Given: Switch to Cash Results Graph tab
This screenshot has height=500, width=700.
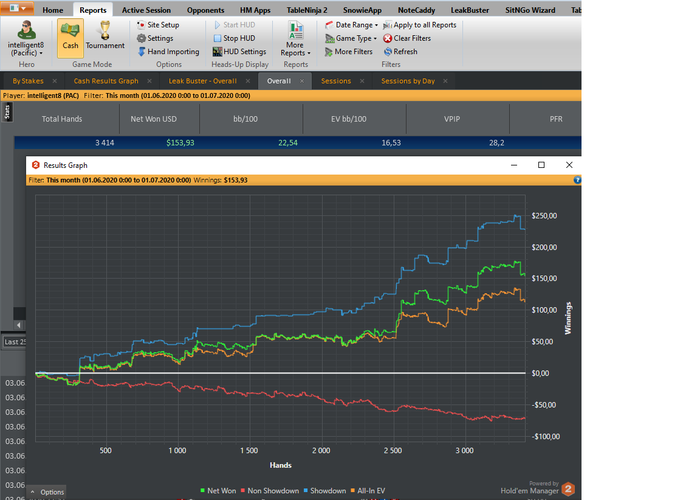Looking at the screenshot, I should (x=106, y=81).
